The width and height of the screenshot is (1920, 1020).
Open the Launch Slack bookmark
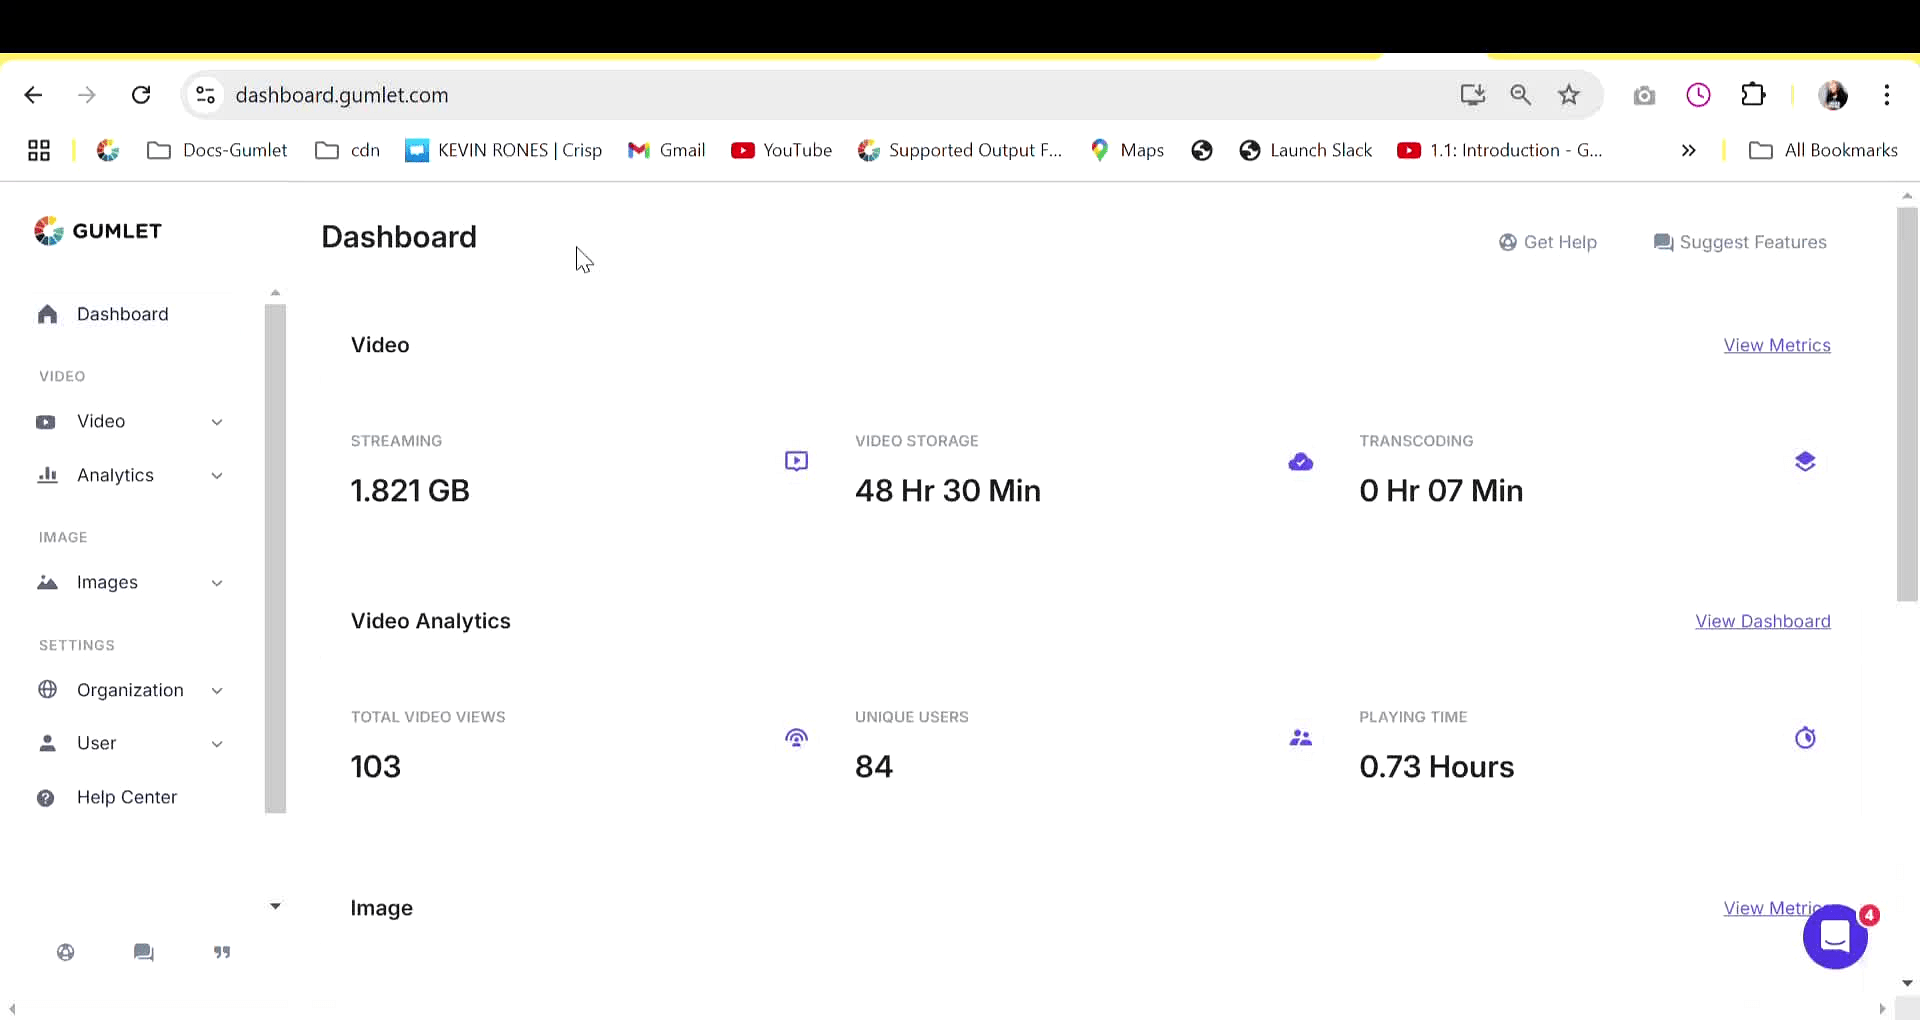[x=1305, y=150]
